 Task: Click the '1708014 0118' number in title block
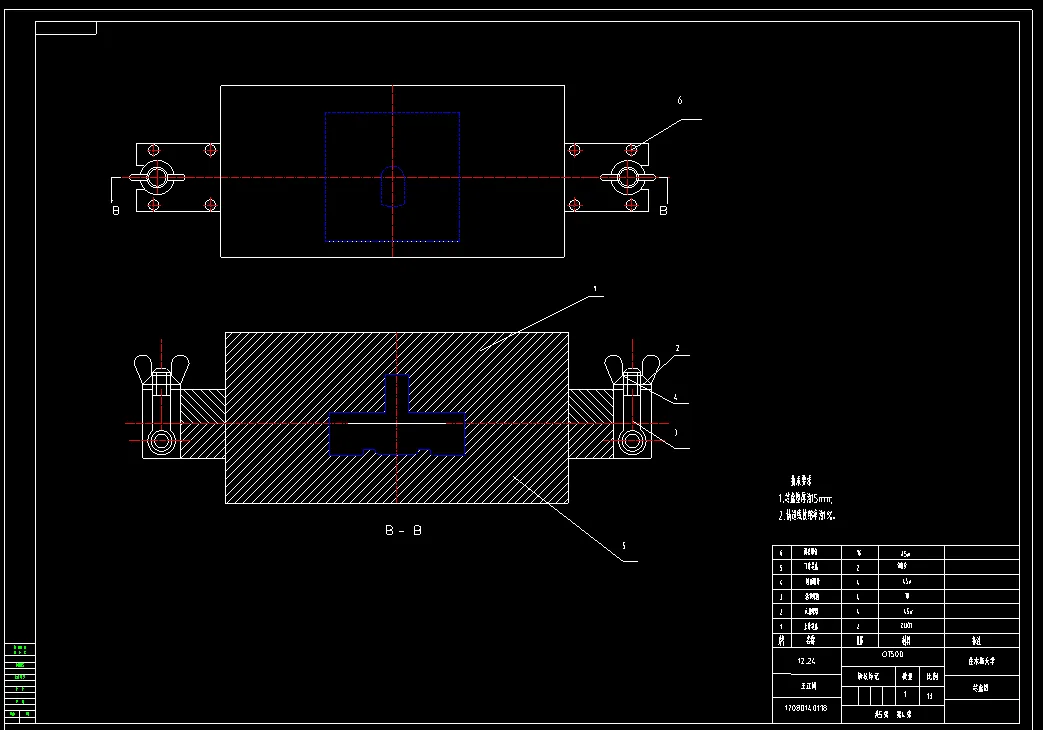pos(806,708)
